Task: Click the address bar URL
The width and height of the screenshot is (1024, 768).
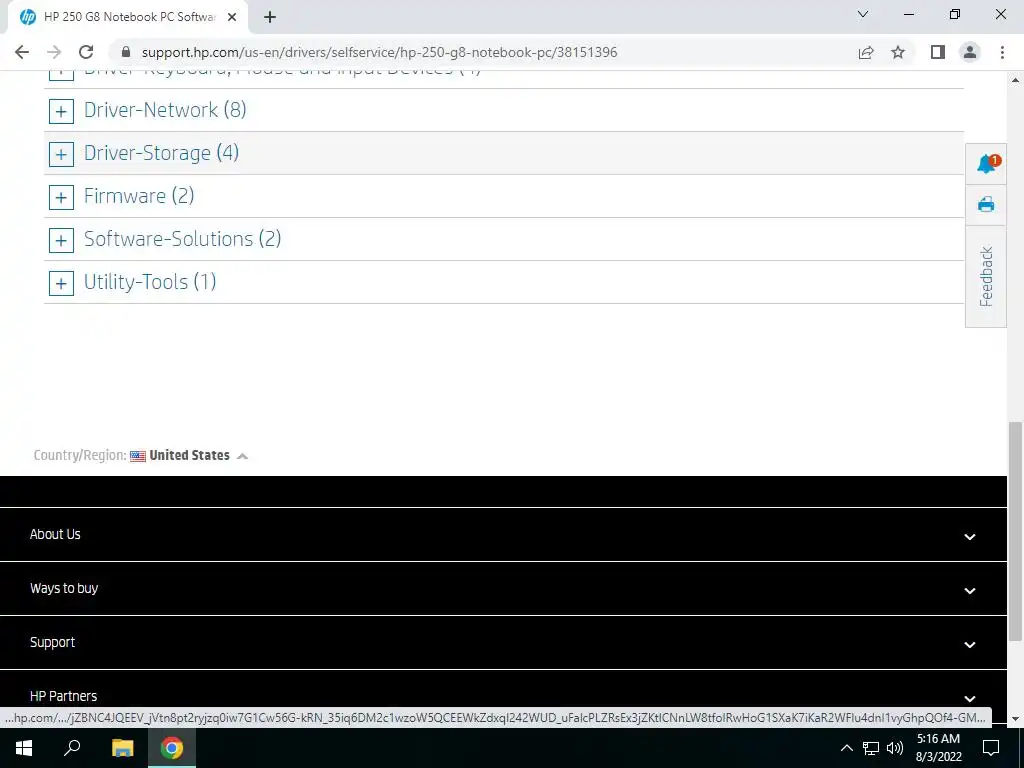Action: point(379,52)
